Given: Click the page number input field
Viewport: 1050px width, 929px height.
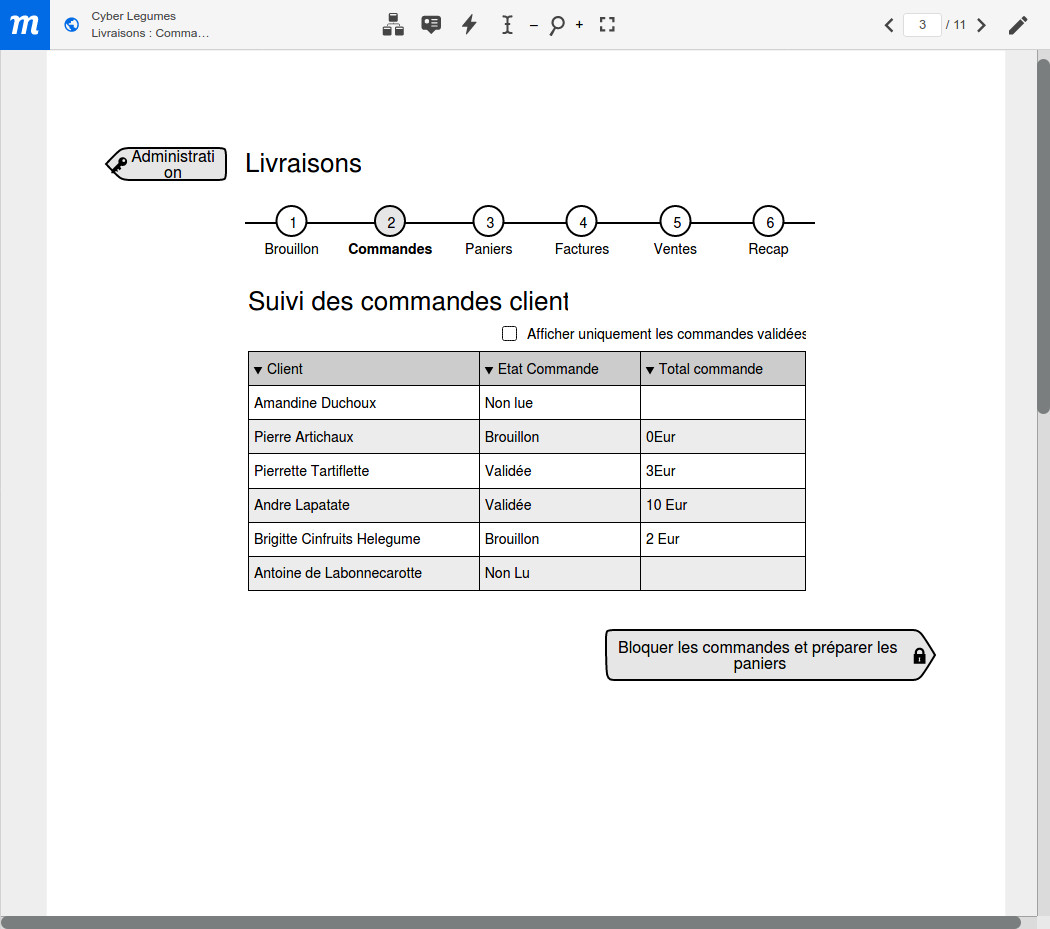Looking at the screenshot, I should click(x=922, y=25).
